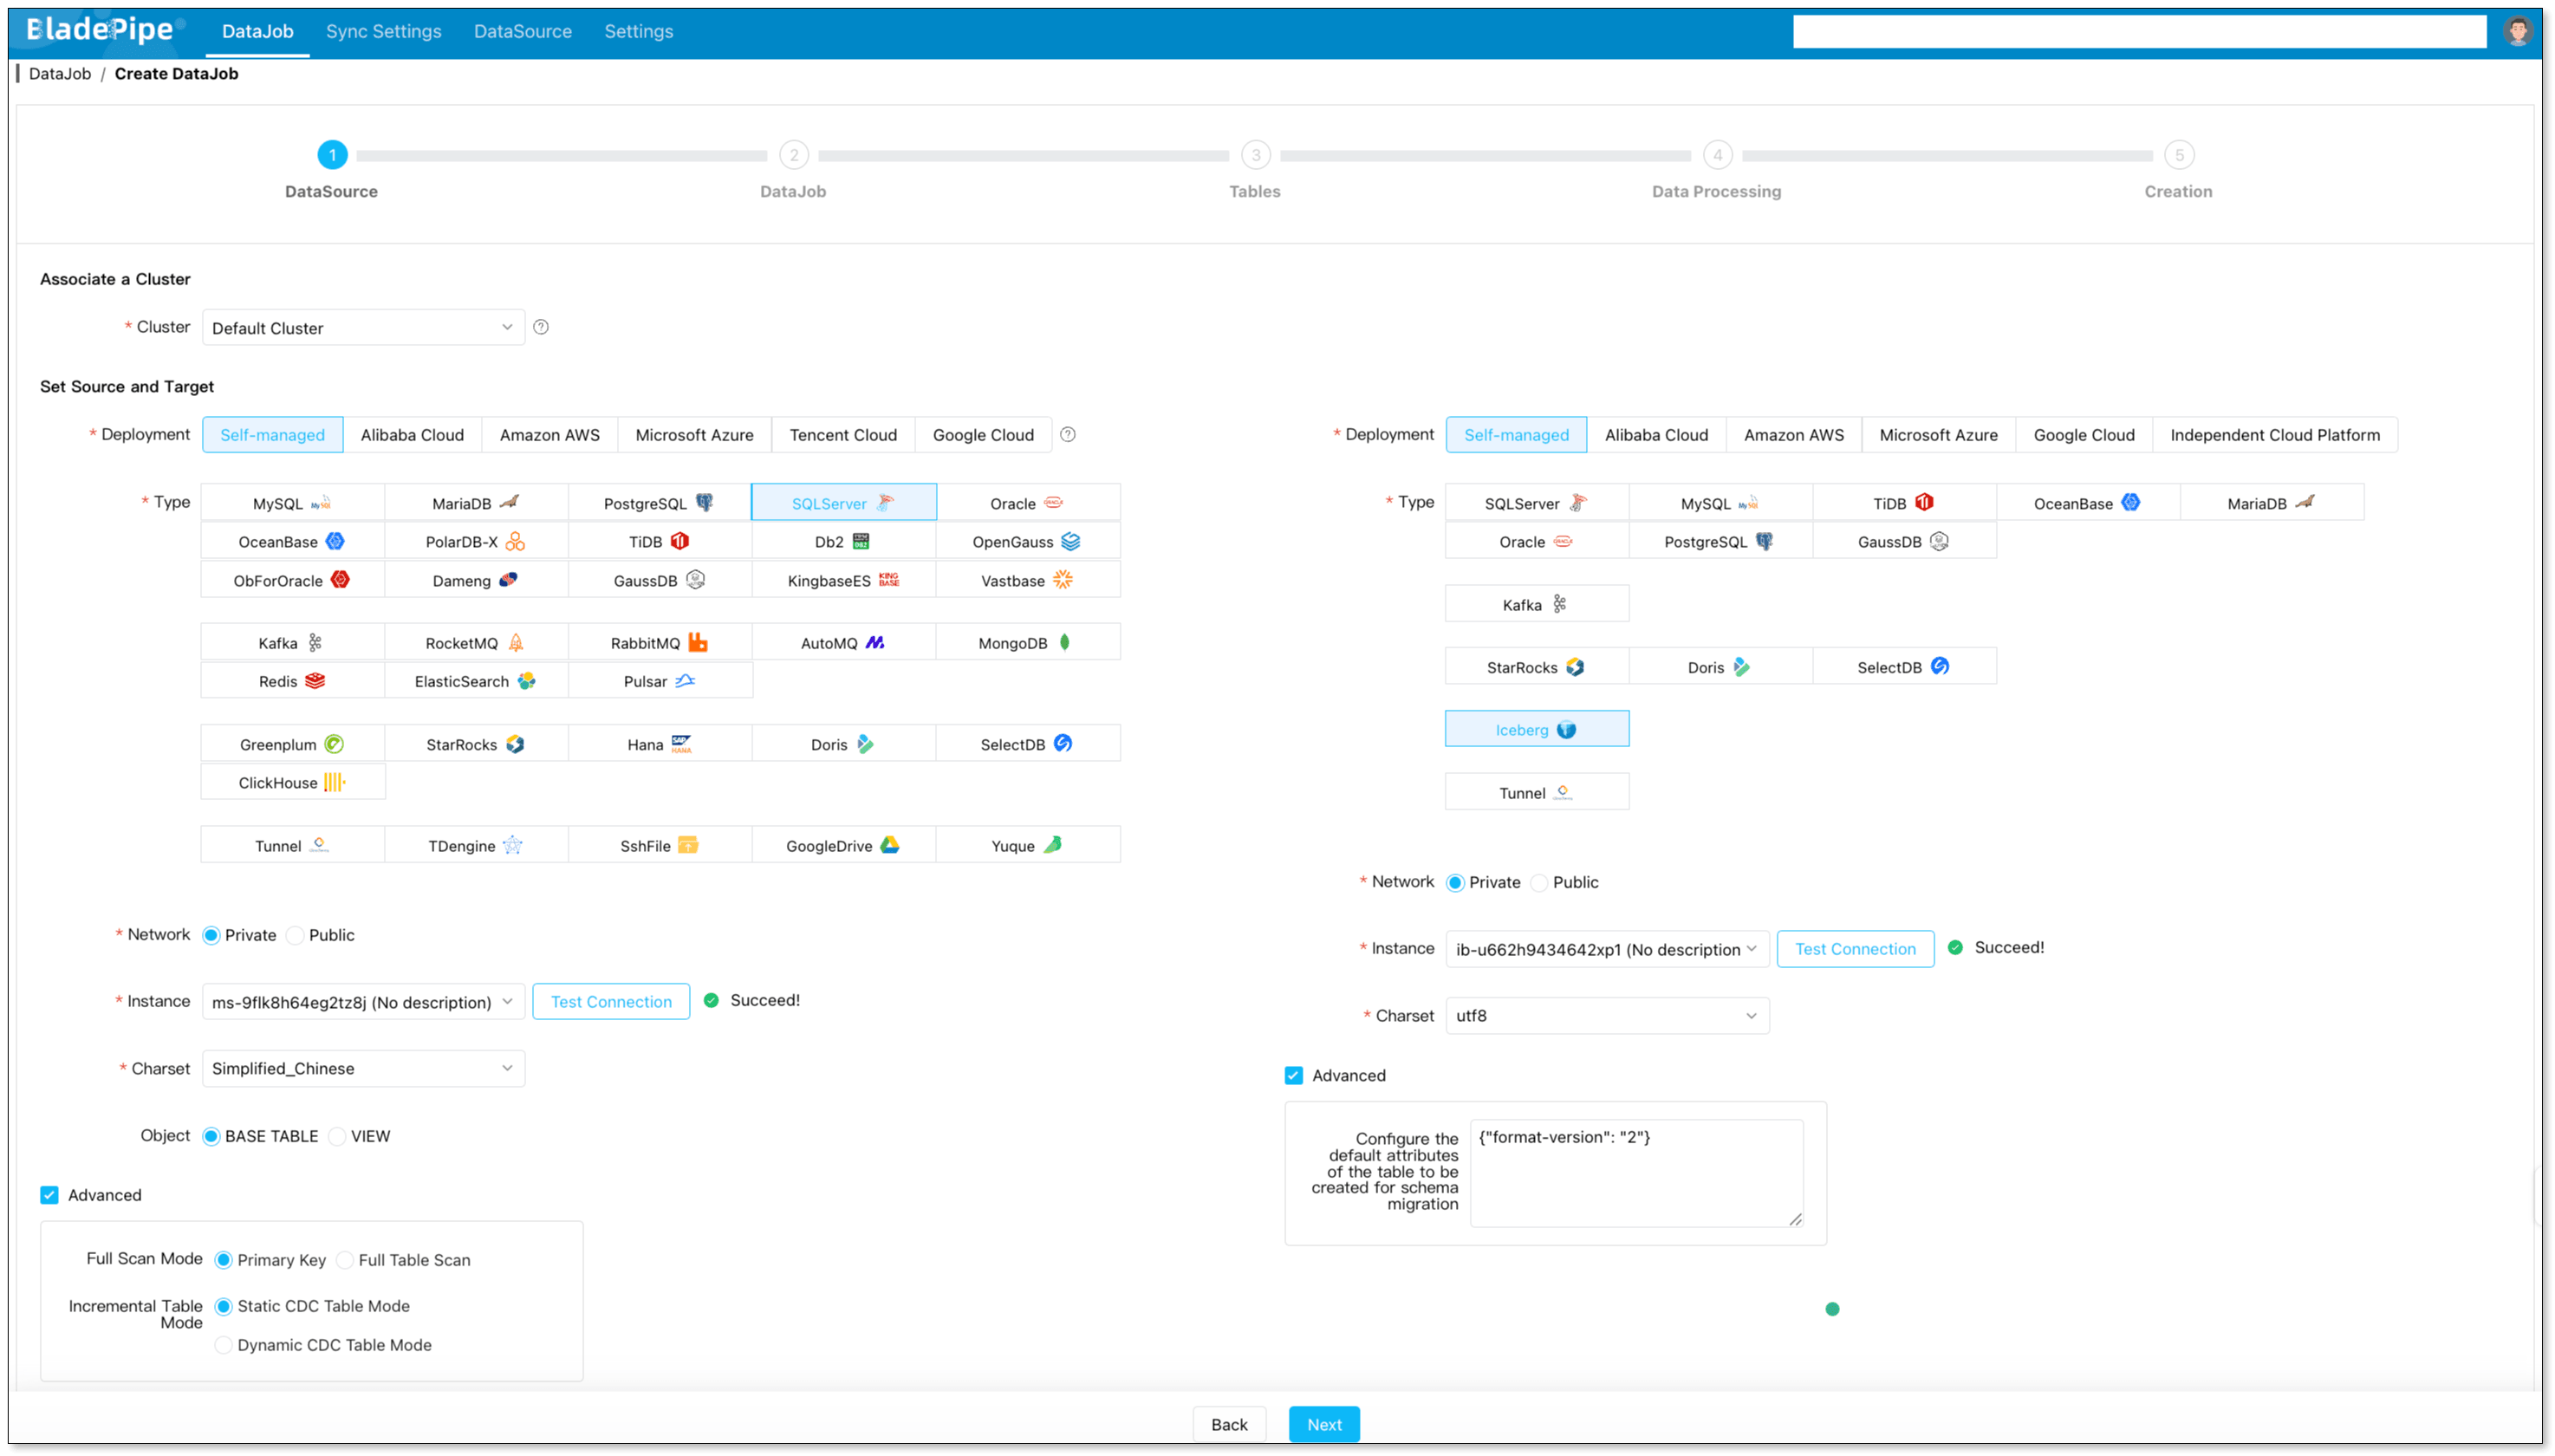Image resolution: width=2555 pixels, height=1456 pixels.
Task: Click the Back button
Action: [x=1229, y=1424]
